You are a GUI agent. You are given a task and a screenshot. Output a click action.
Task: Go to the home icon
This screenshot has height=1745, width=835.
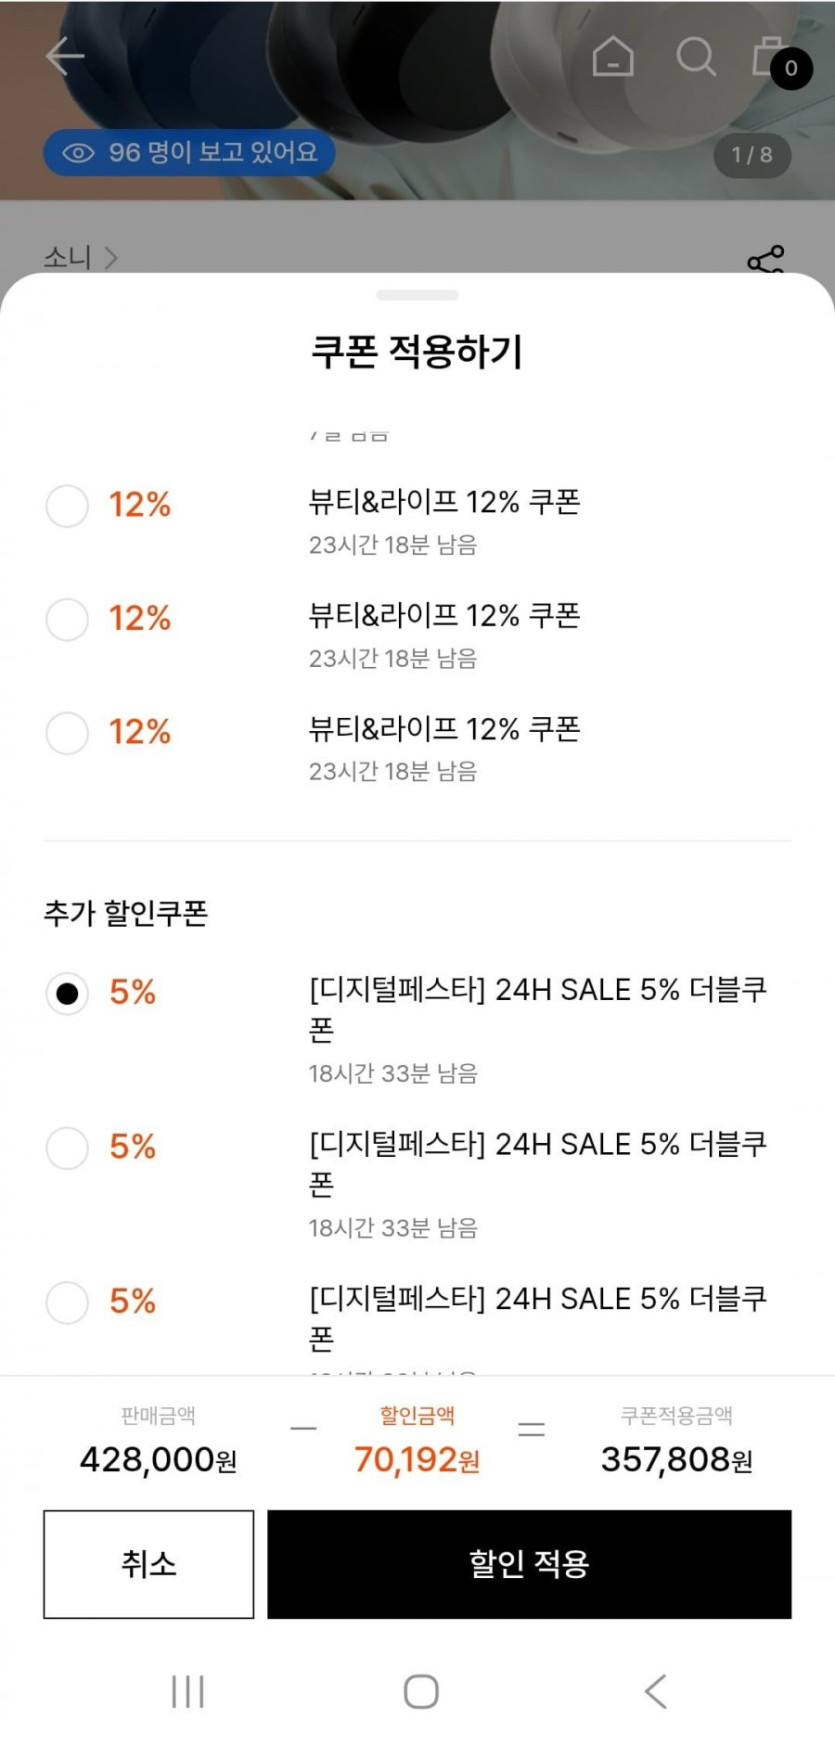pos(612,57)
